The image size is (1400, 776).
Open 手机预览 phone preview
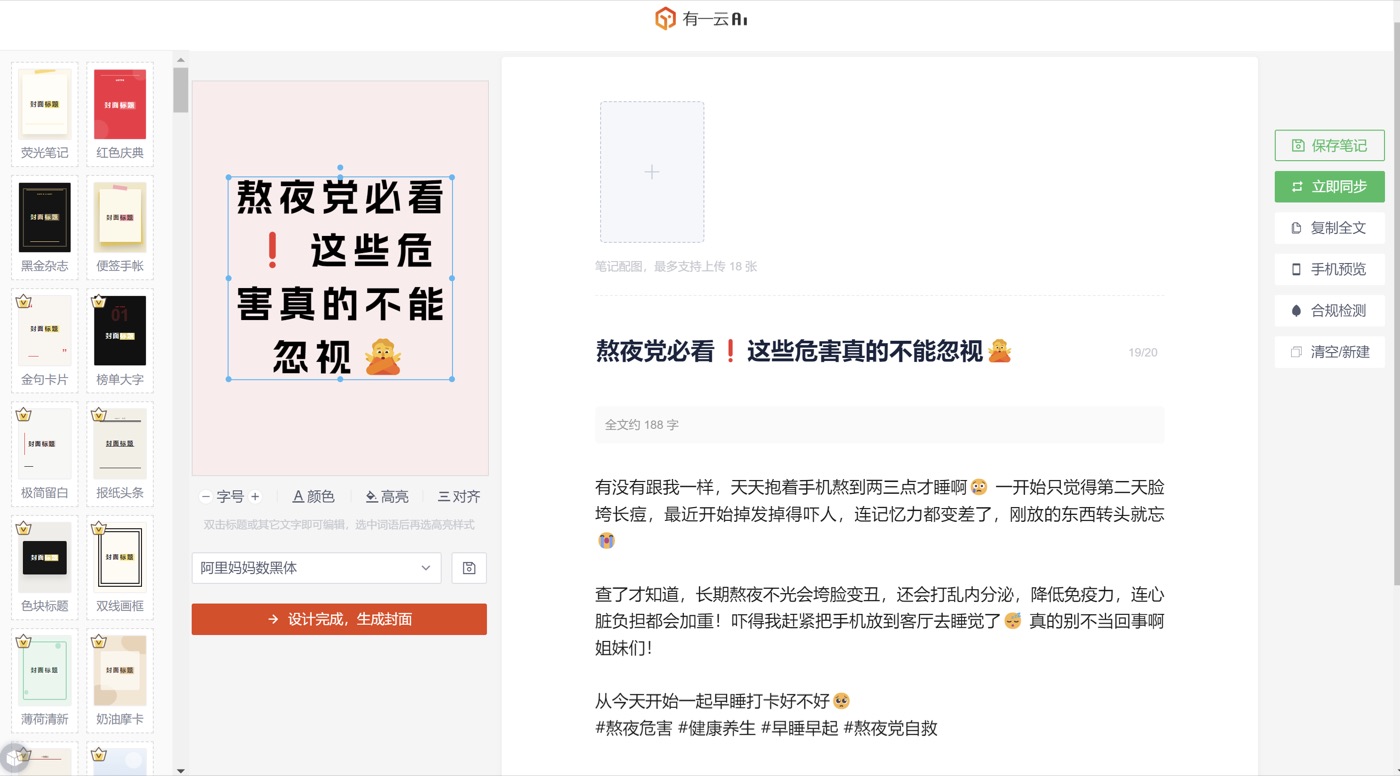click(1329, 269)
